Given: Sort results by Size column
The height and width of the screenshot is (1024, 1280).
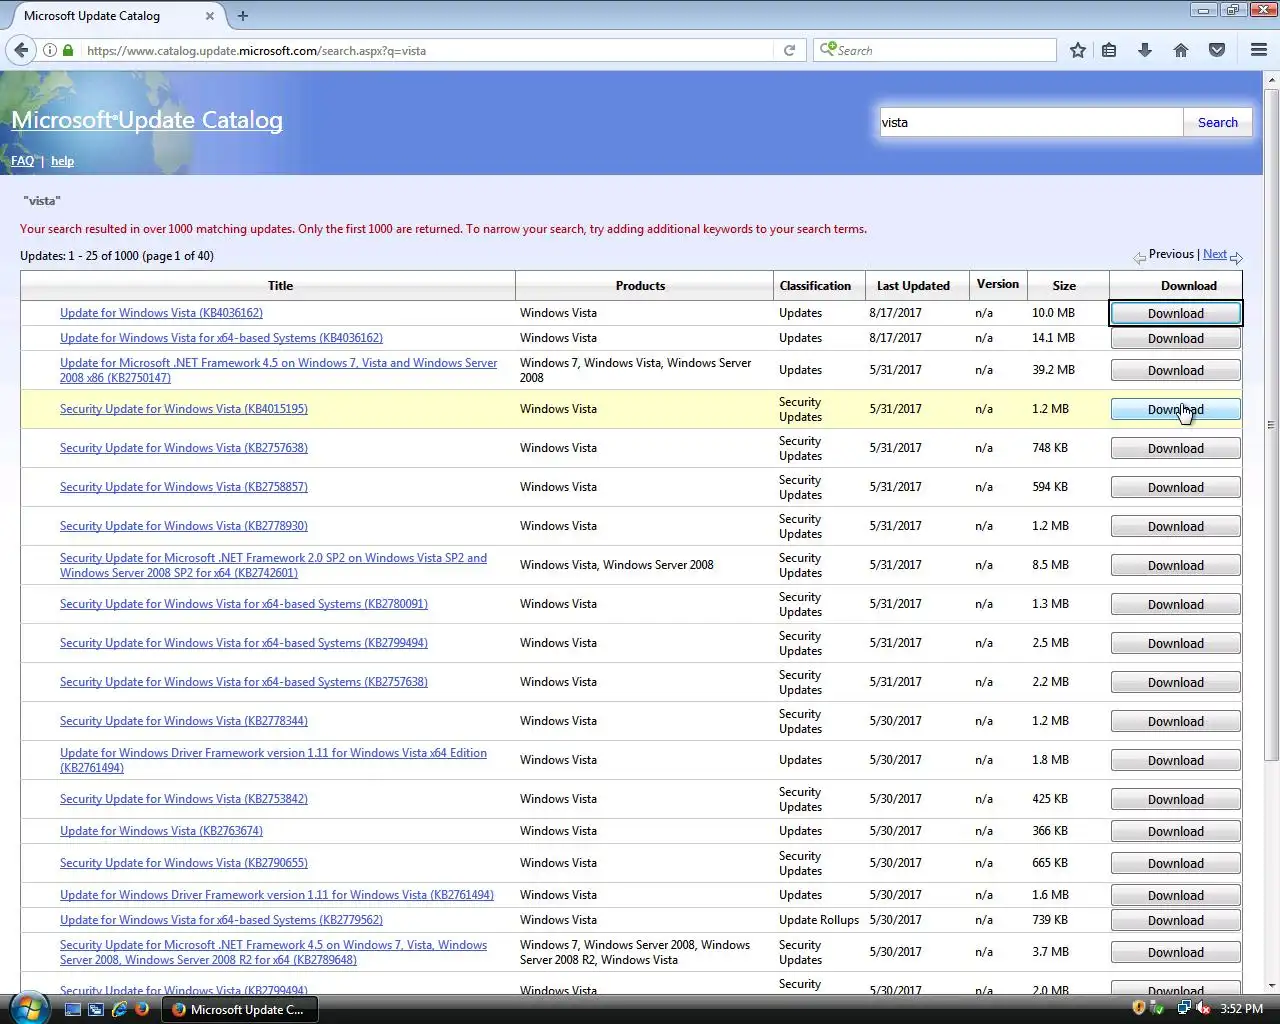Looking at the screenshot, I should [1064, 286].
